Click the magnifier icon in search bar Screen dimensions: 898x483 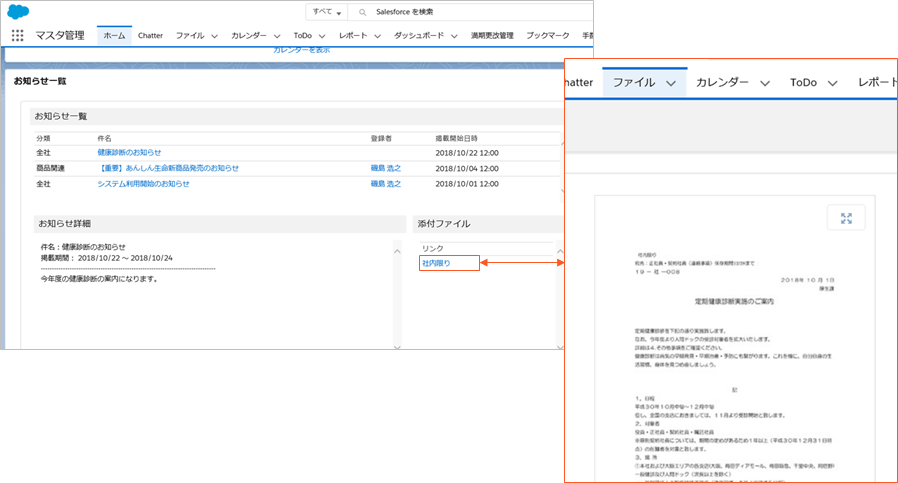pyautogui.click(x=363, y=12)
